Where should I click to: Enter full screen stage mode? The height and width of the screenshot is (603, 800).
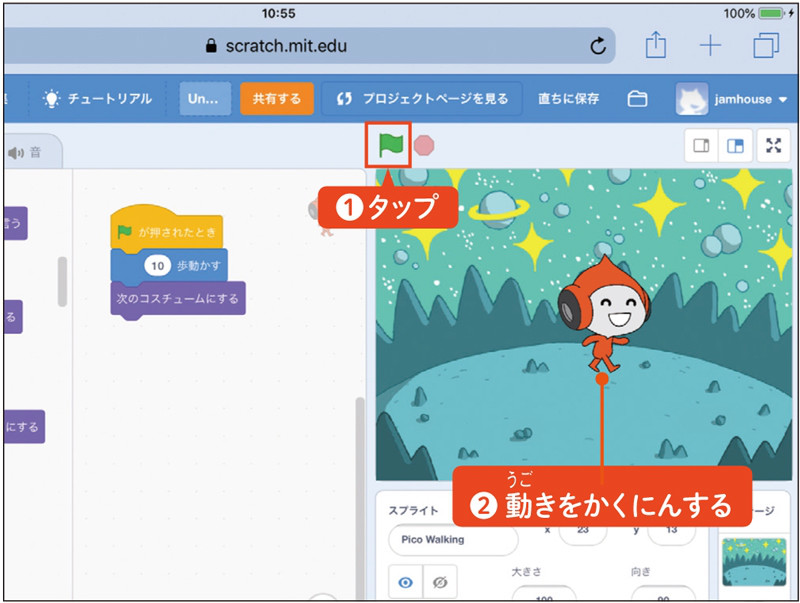pyautogui.click(x=773, y=146)
